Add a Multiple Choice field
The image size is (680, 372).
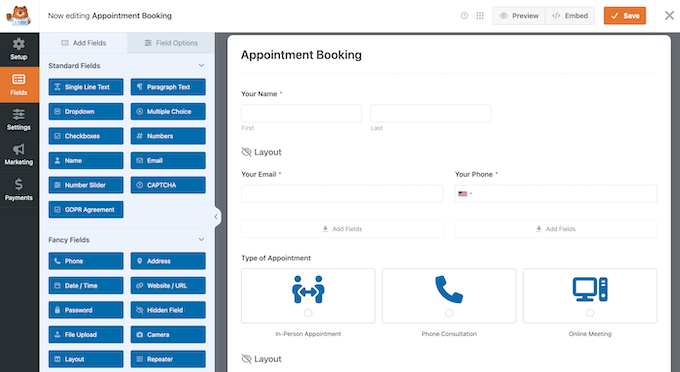pos(168,111)
